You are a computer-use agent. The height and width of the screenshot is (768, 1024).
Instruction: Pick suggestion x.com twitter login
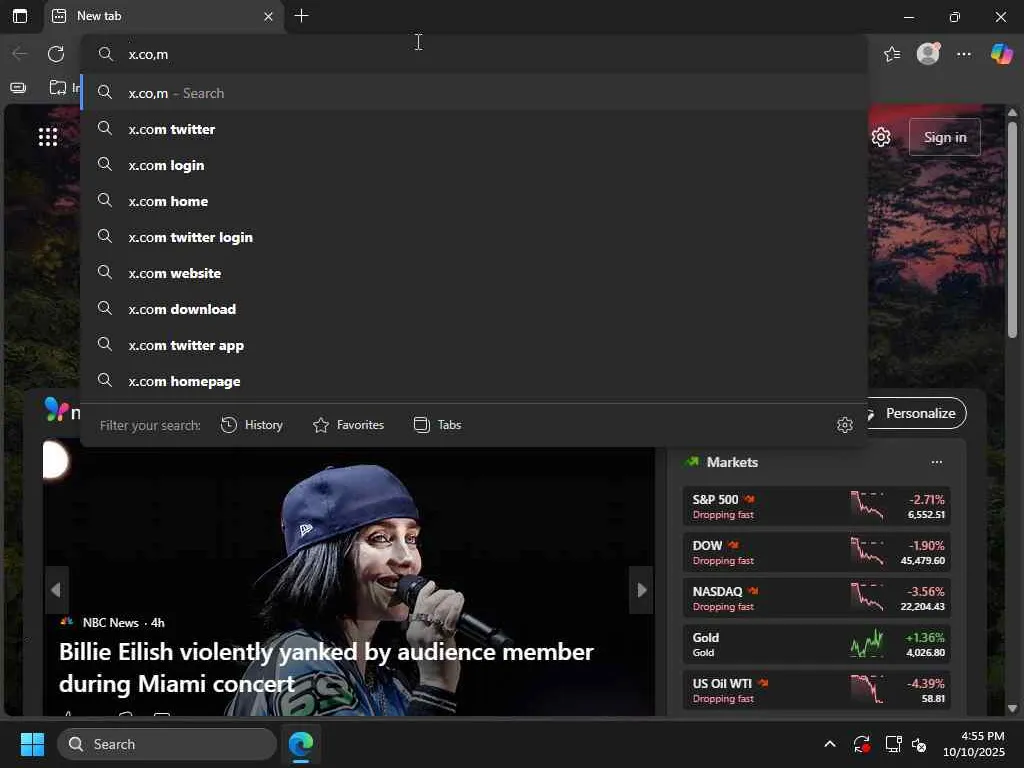475,237
